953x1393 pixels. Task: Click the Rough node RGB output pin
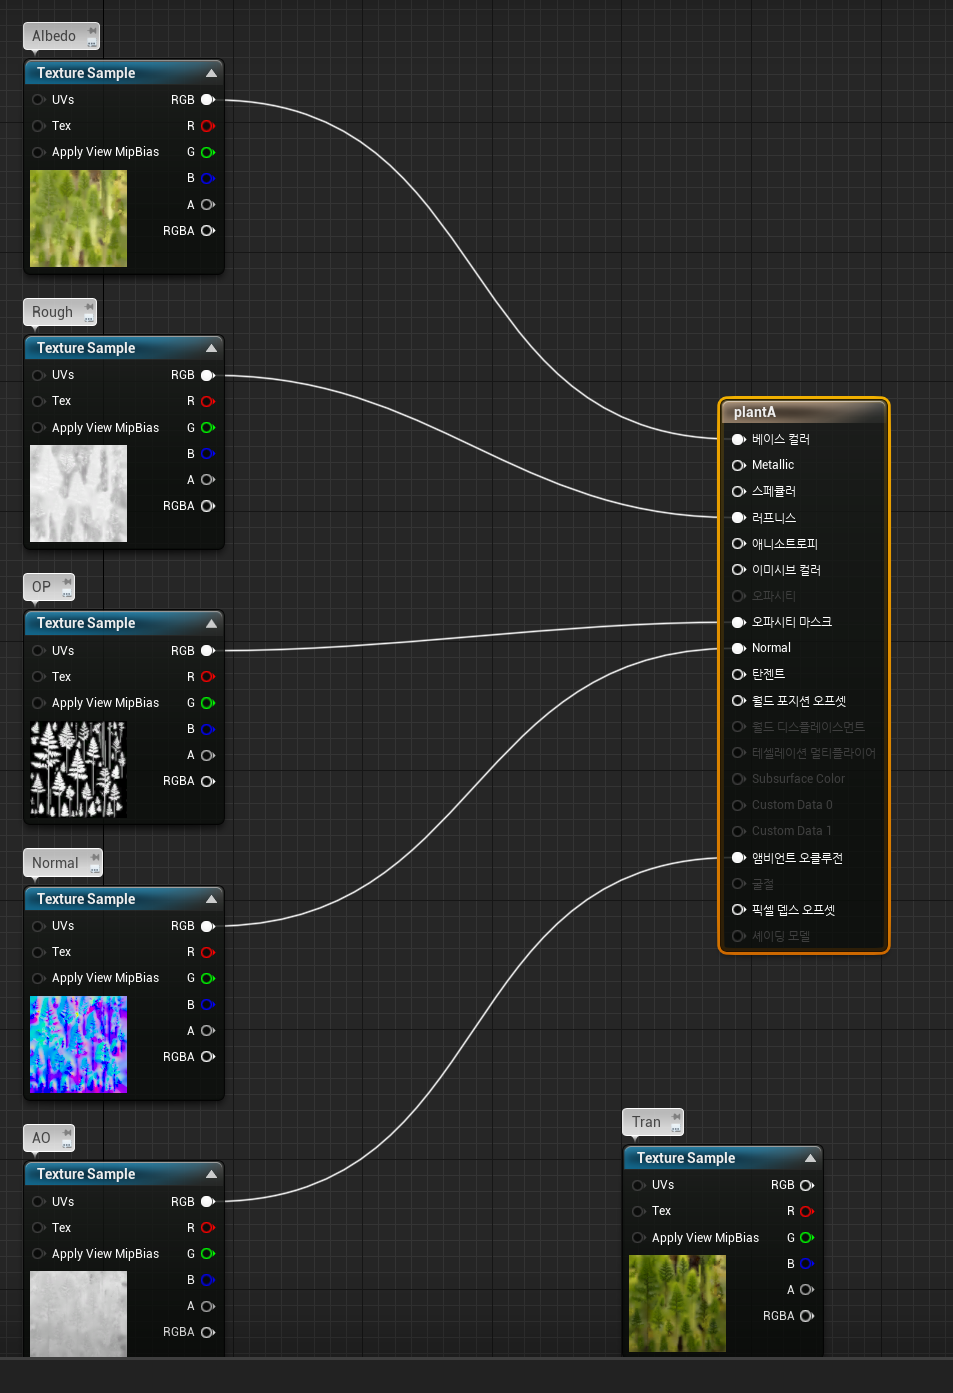pos(208,375)
